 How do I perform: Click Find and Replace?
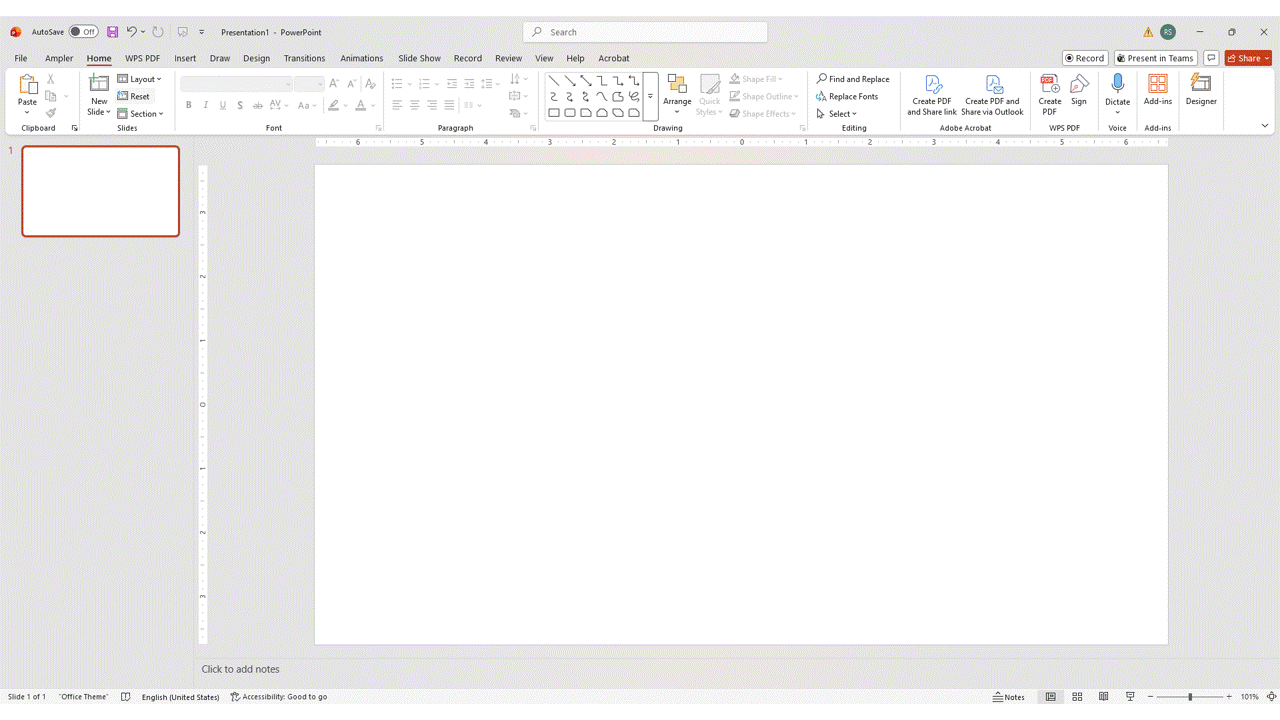853,79
